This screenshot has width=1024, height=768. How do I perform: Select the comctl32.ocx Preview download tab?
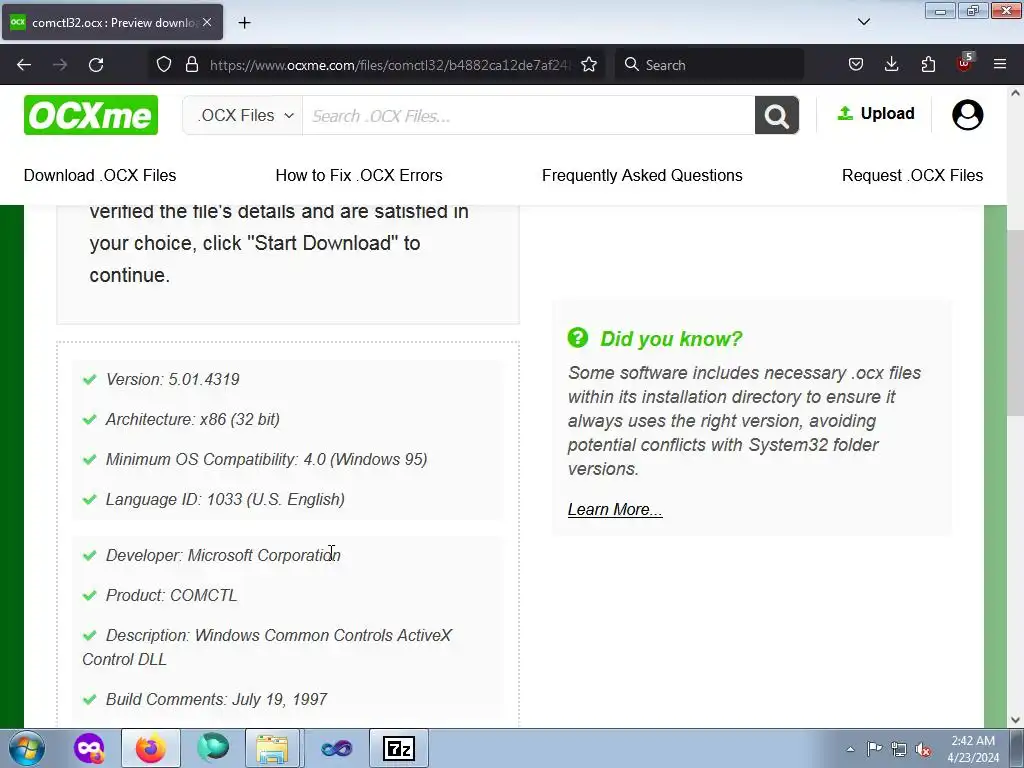[112, 22]
